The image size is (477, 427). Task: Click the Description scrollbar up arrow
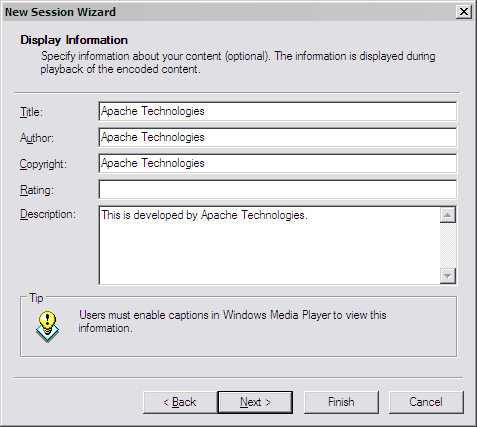(x=448, y=215)
